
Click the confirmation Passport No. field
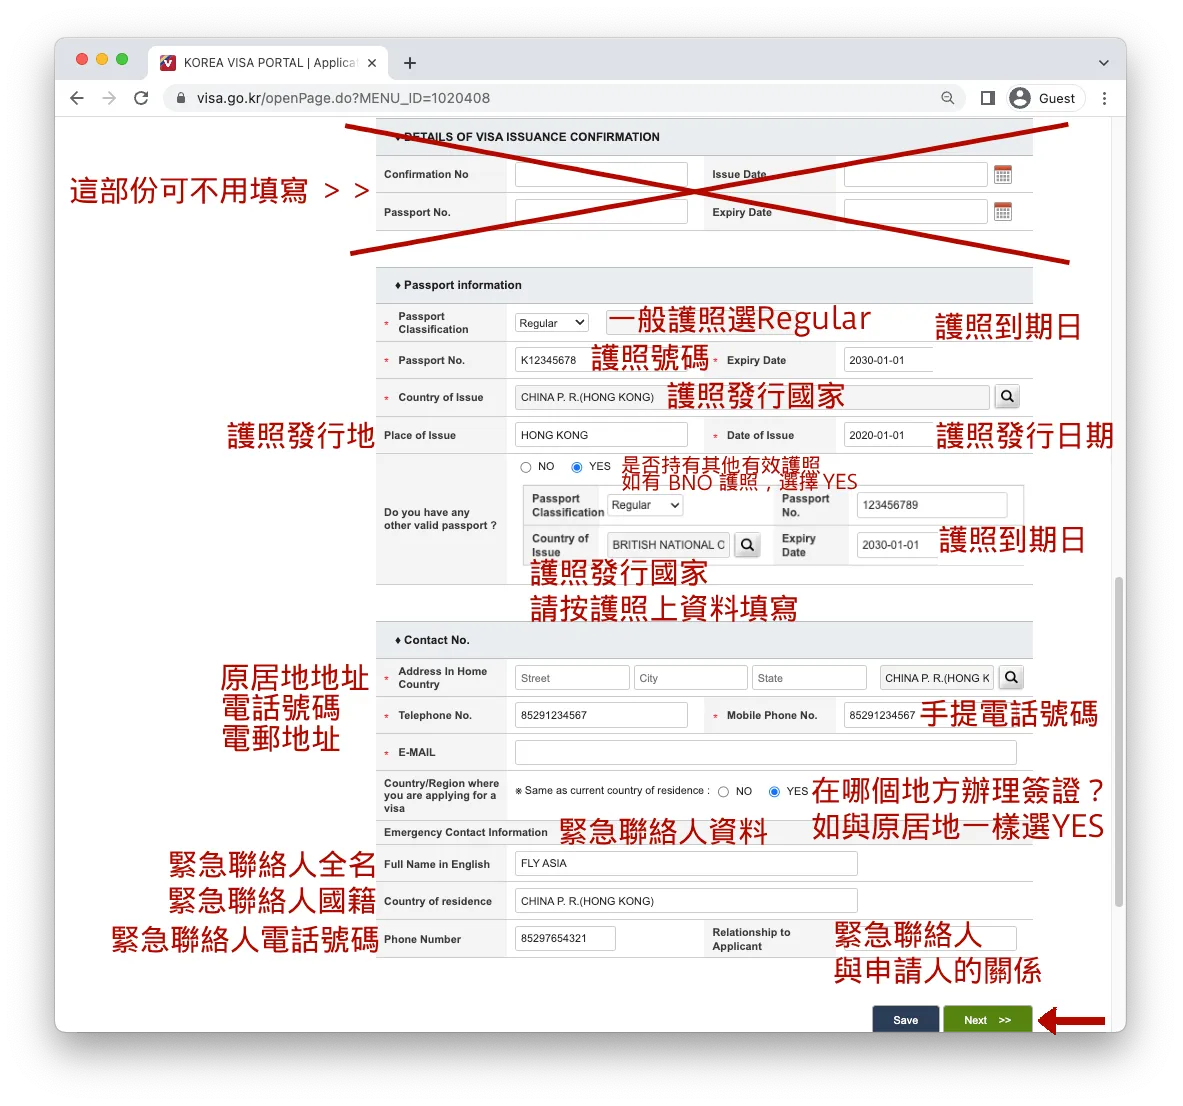(x=601, y=211)
